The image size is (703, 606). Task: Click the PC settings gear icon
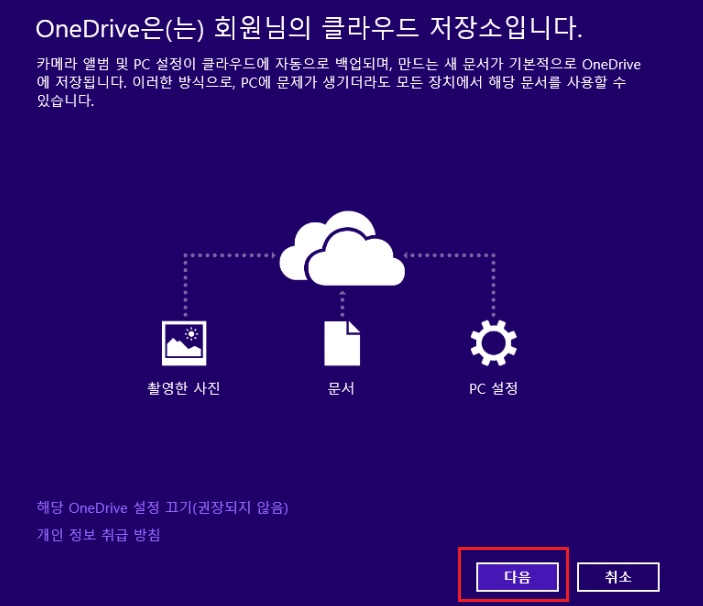coord(494,343)
